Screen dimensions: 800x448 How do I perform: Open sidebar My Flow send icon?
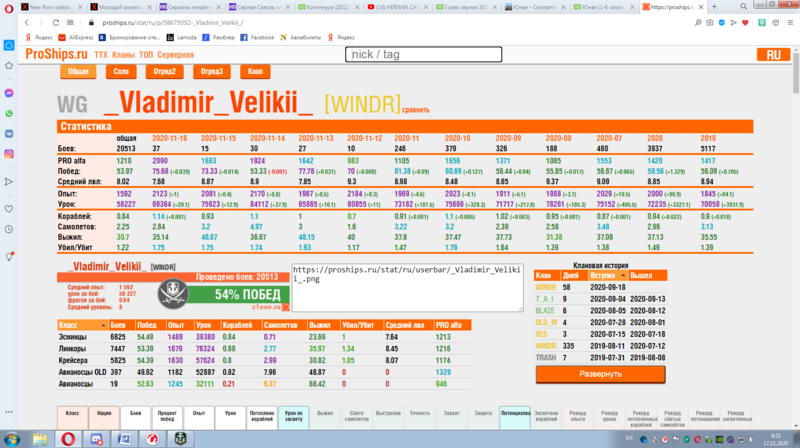9,182
